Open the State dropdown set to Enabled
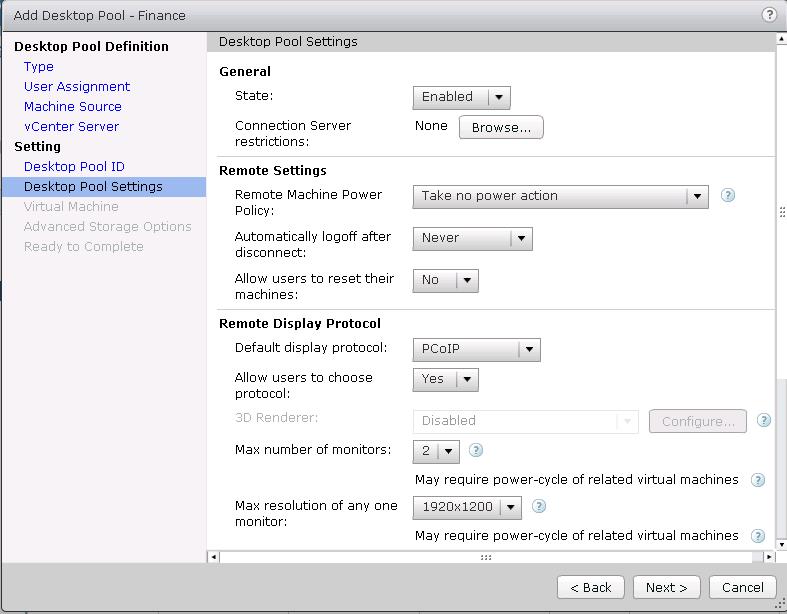The height and width of the screenshot is (614, 787). (461, 97)
